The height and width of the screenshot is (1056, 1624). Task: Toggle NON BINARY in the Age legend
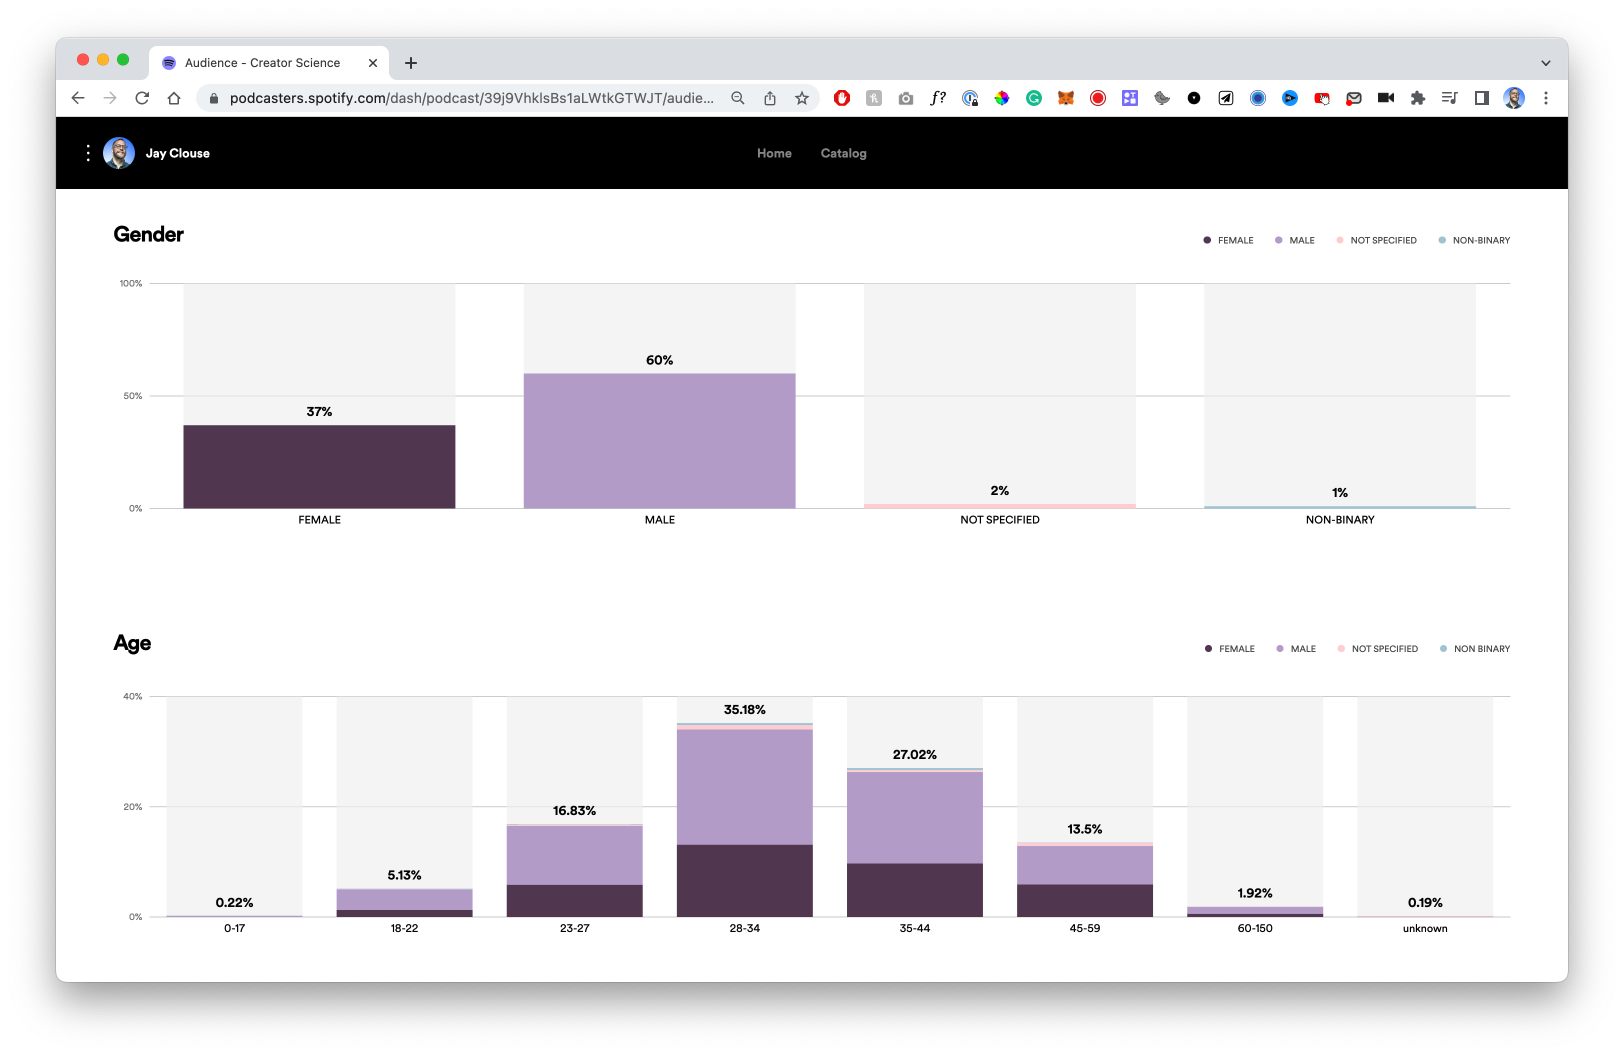tap(1475, 649)
